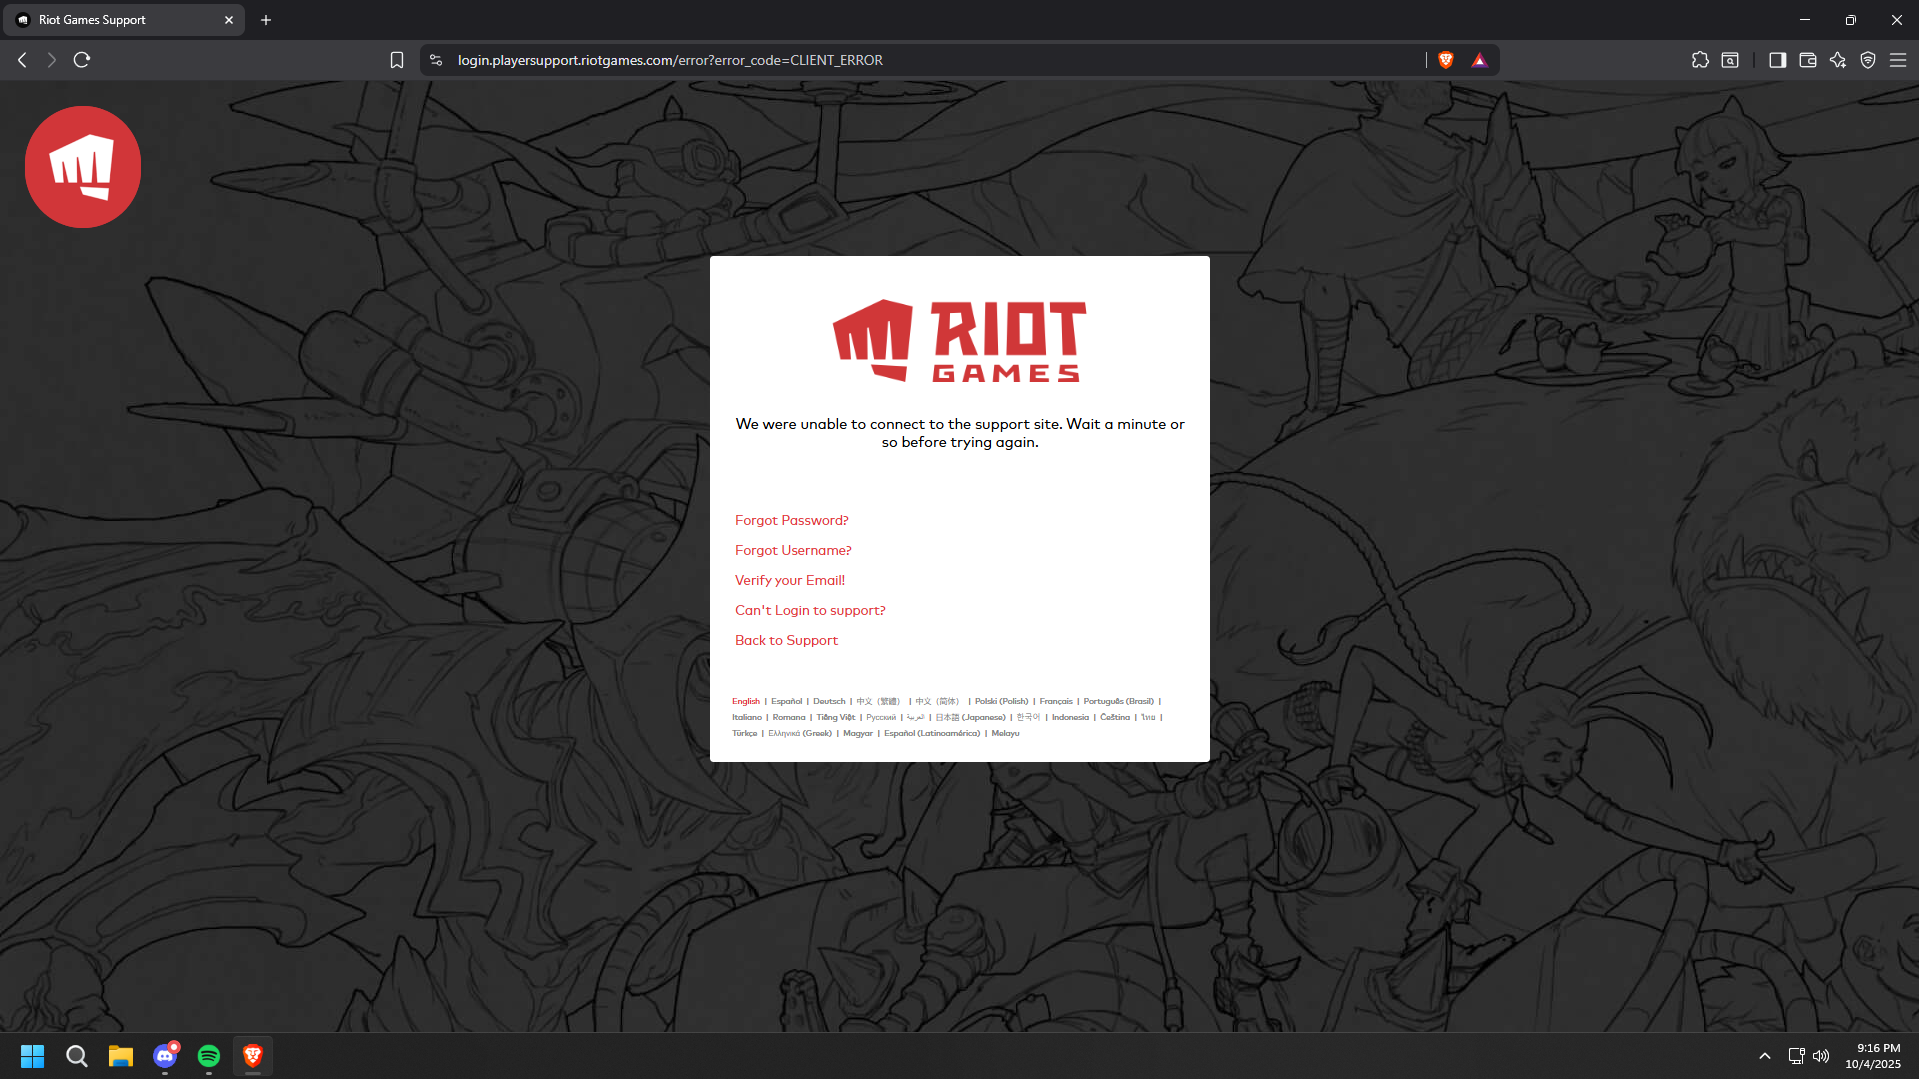Image resolution: width=1919 pixels, height=1079 pixels.
Task: Switch language to 한국어
Action: click(x=1029, y=717)
